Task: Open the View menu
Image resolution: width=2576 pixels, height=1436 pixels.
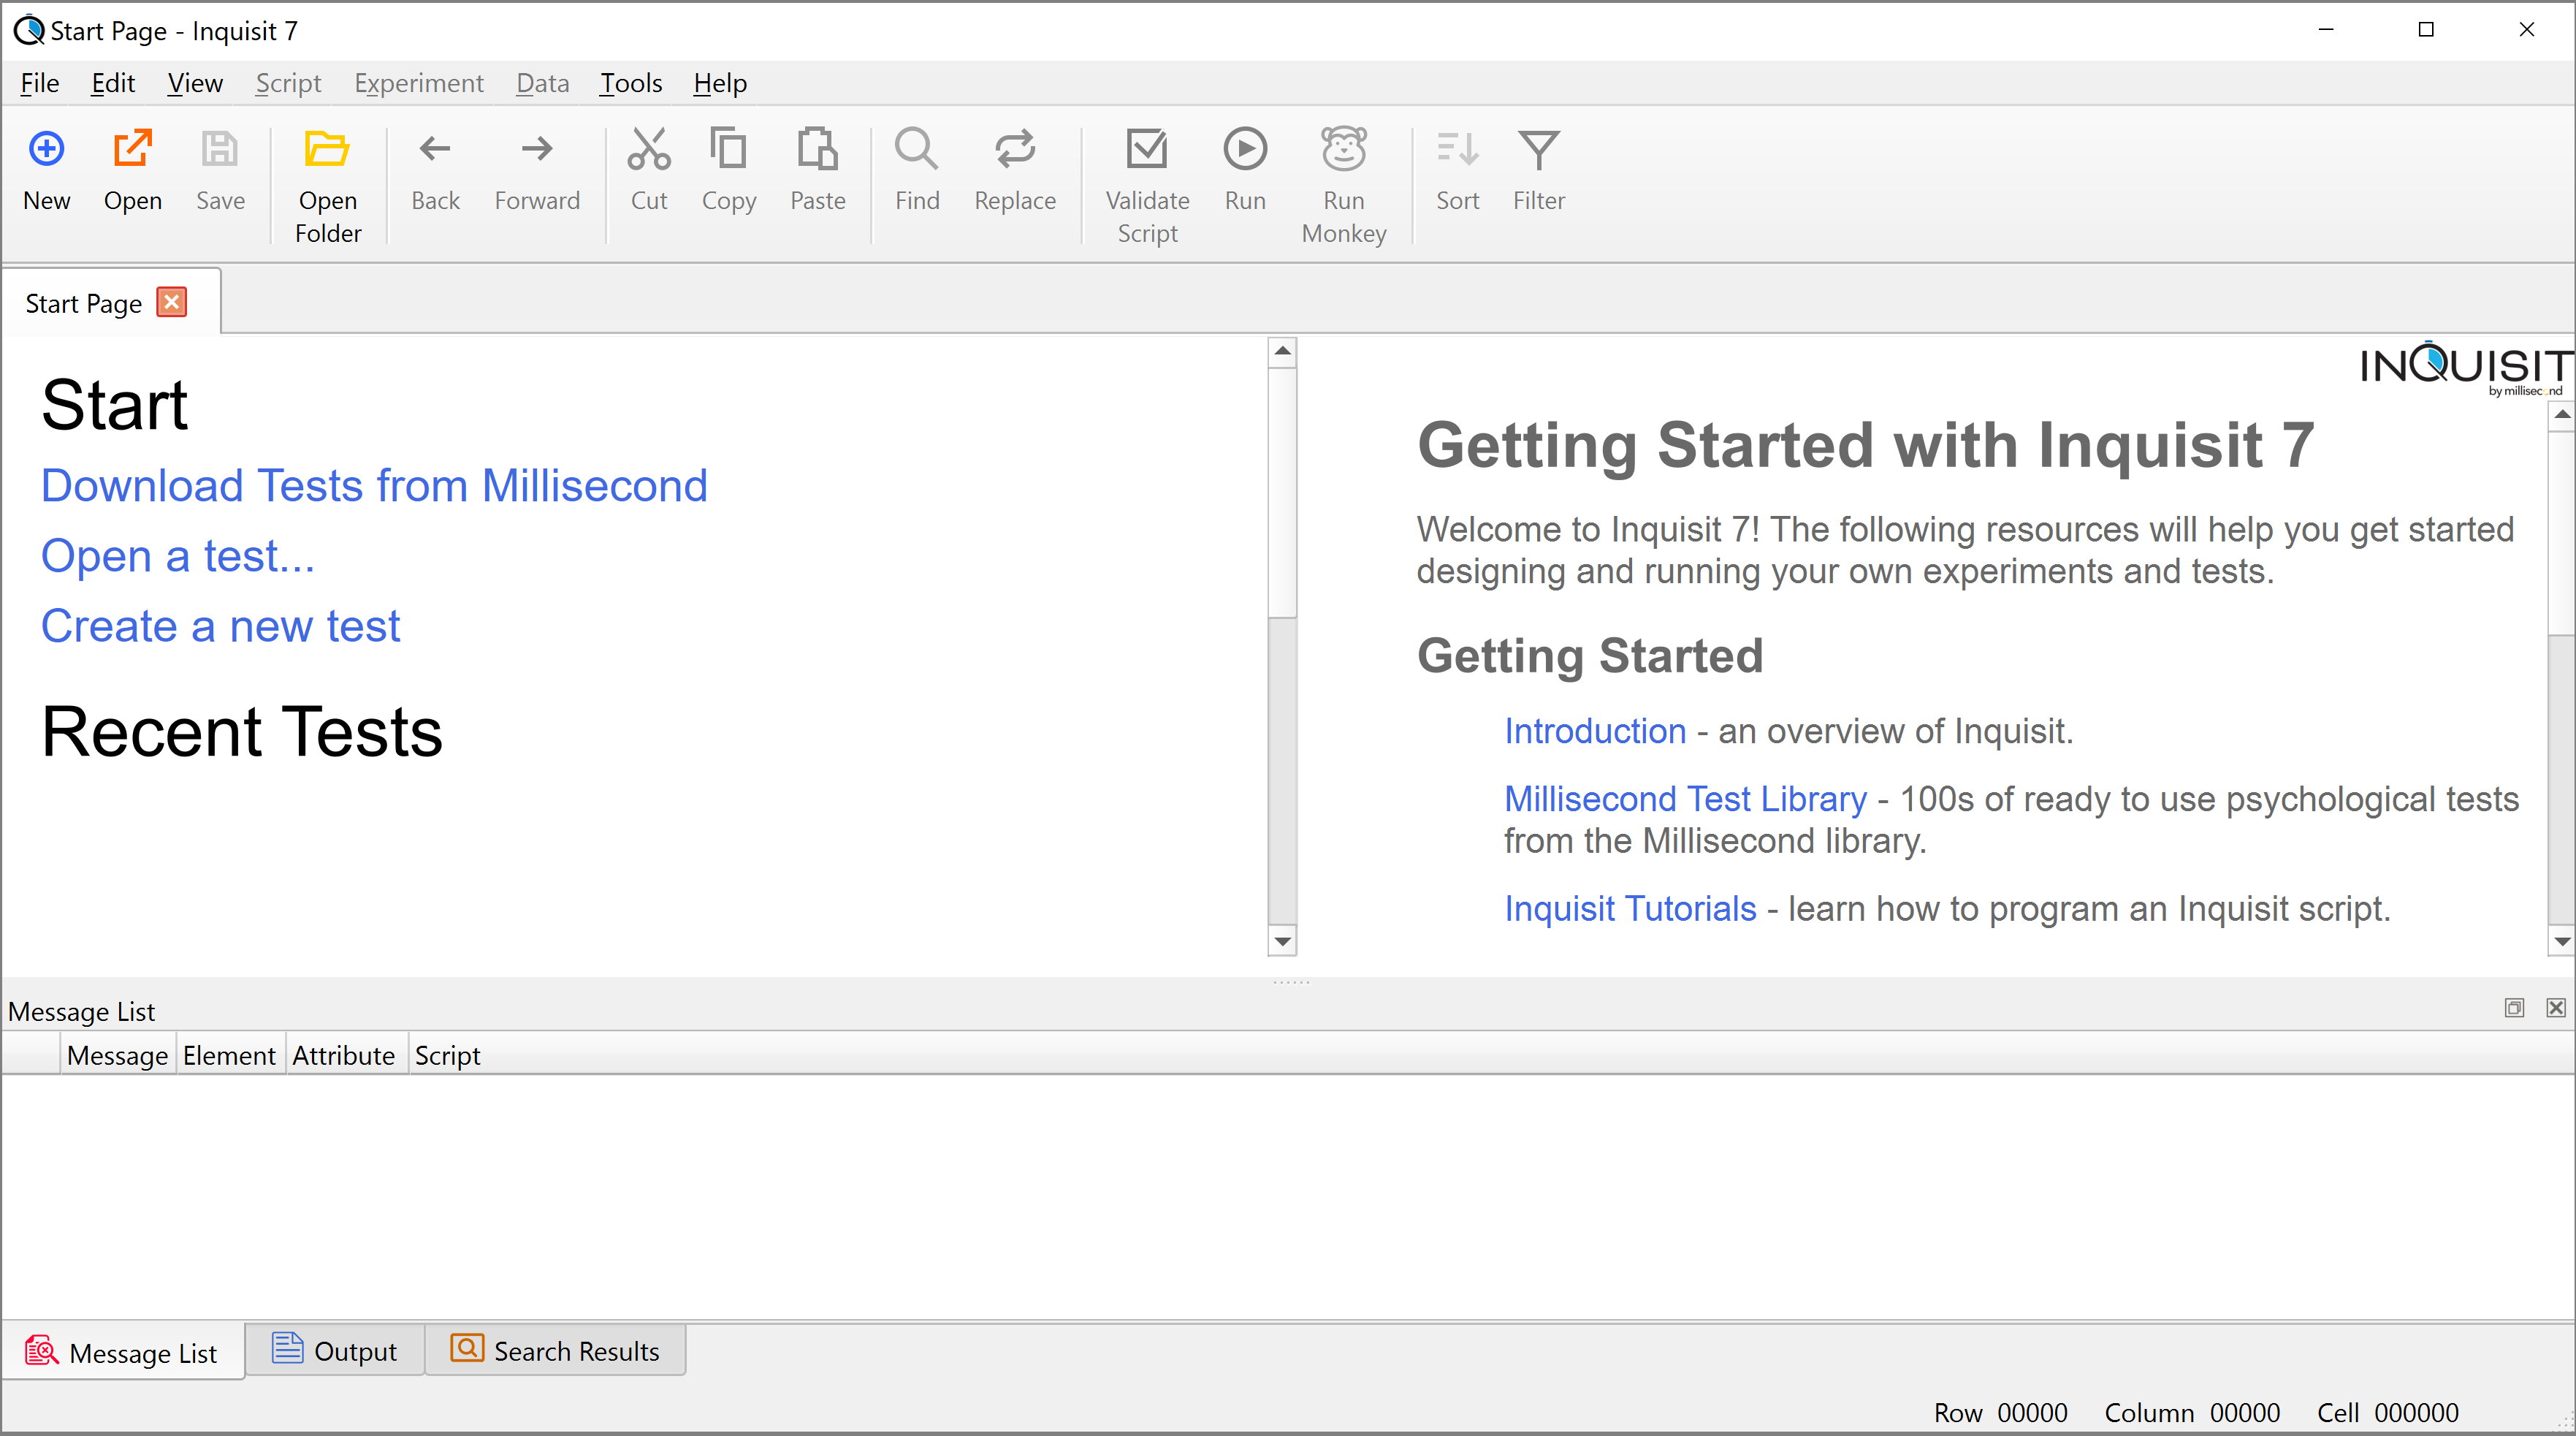Action: (x=195, y=83)
